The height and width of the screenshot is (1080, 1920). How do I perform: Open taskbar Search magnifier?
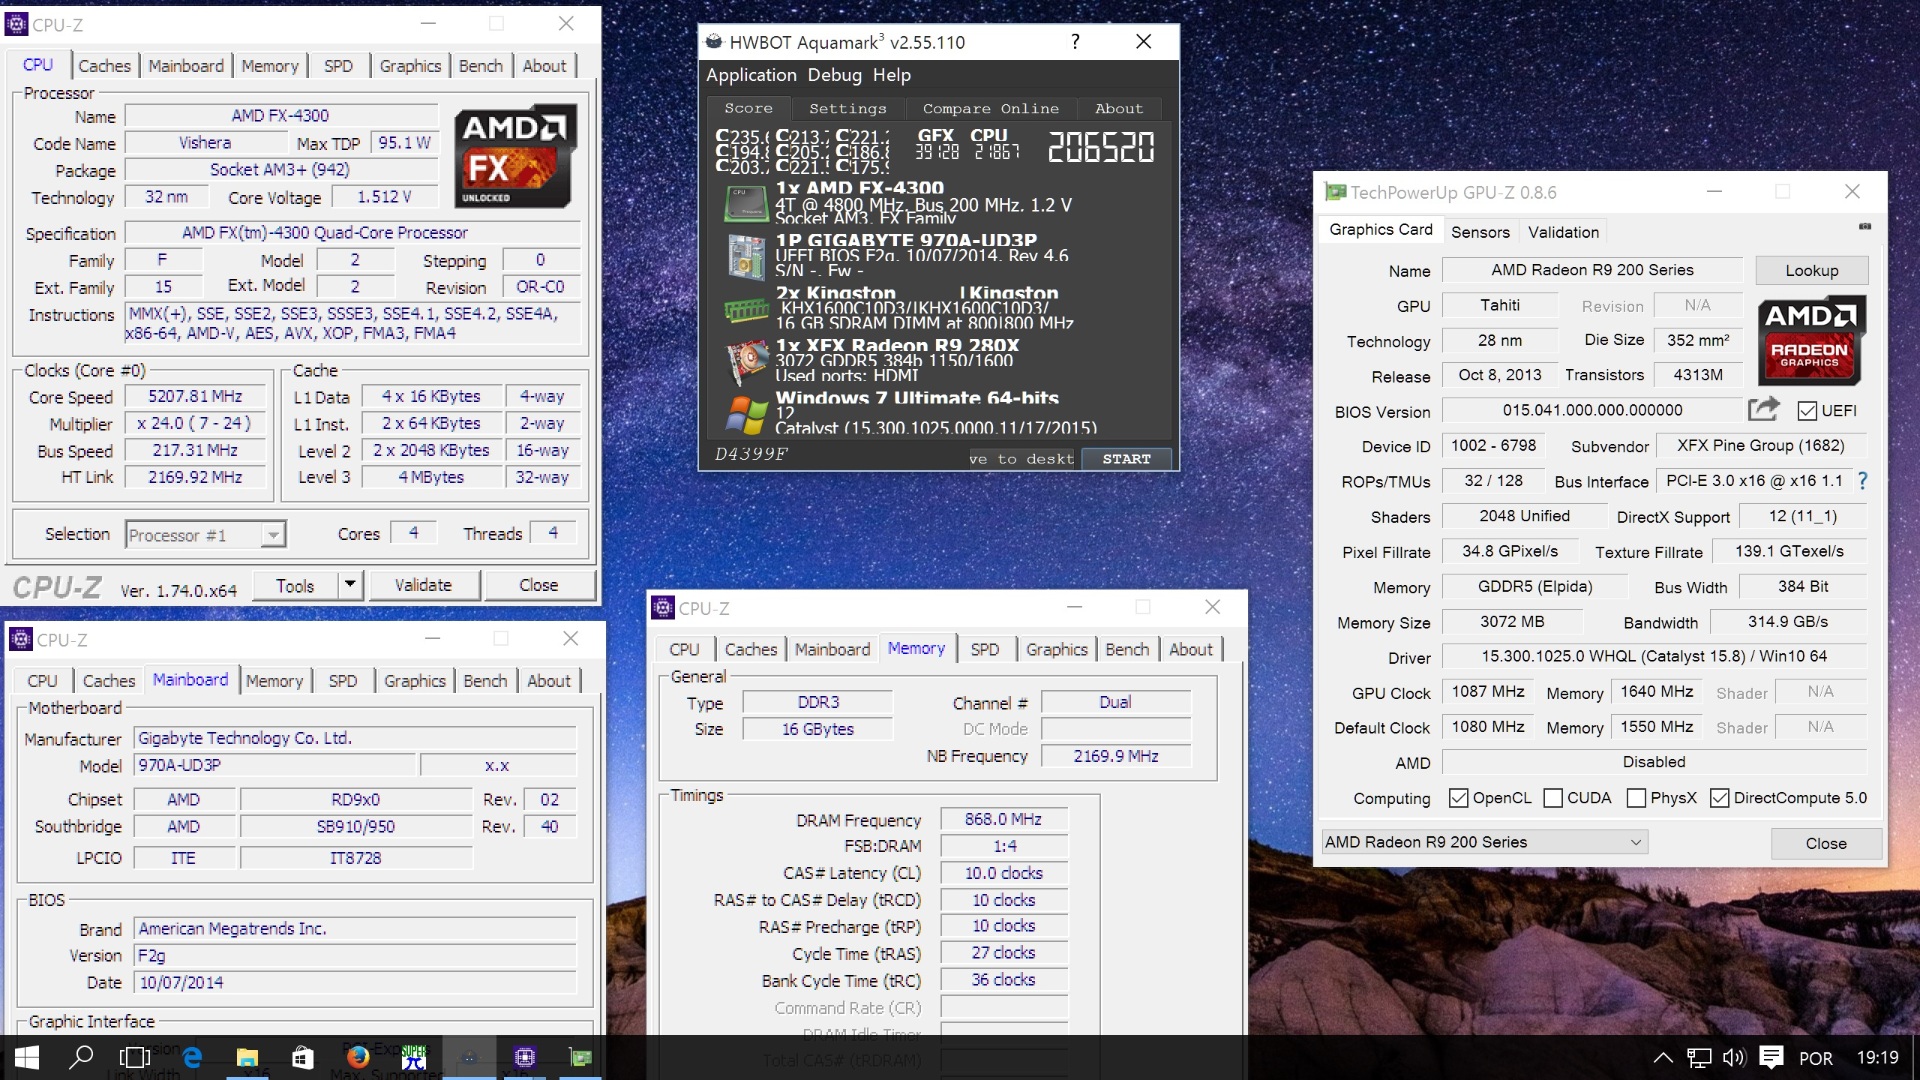(x=81, y=1057)
